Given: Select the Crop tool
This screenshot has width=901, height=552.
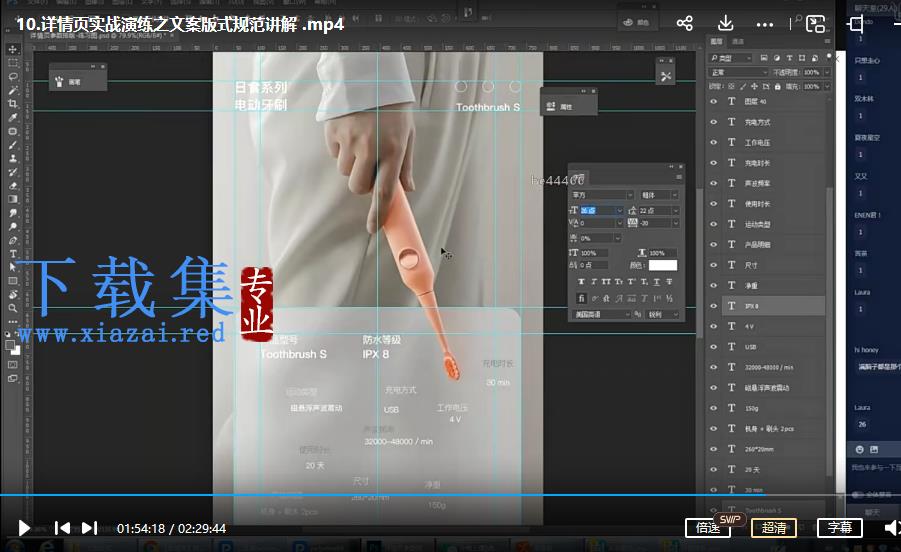Looking at the screenshot, I should [13, 104].
